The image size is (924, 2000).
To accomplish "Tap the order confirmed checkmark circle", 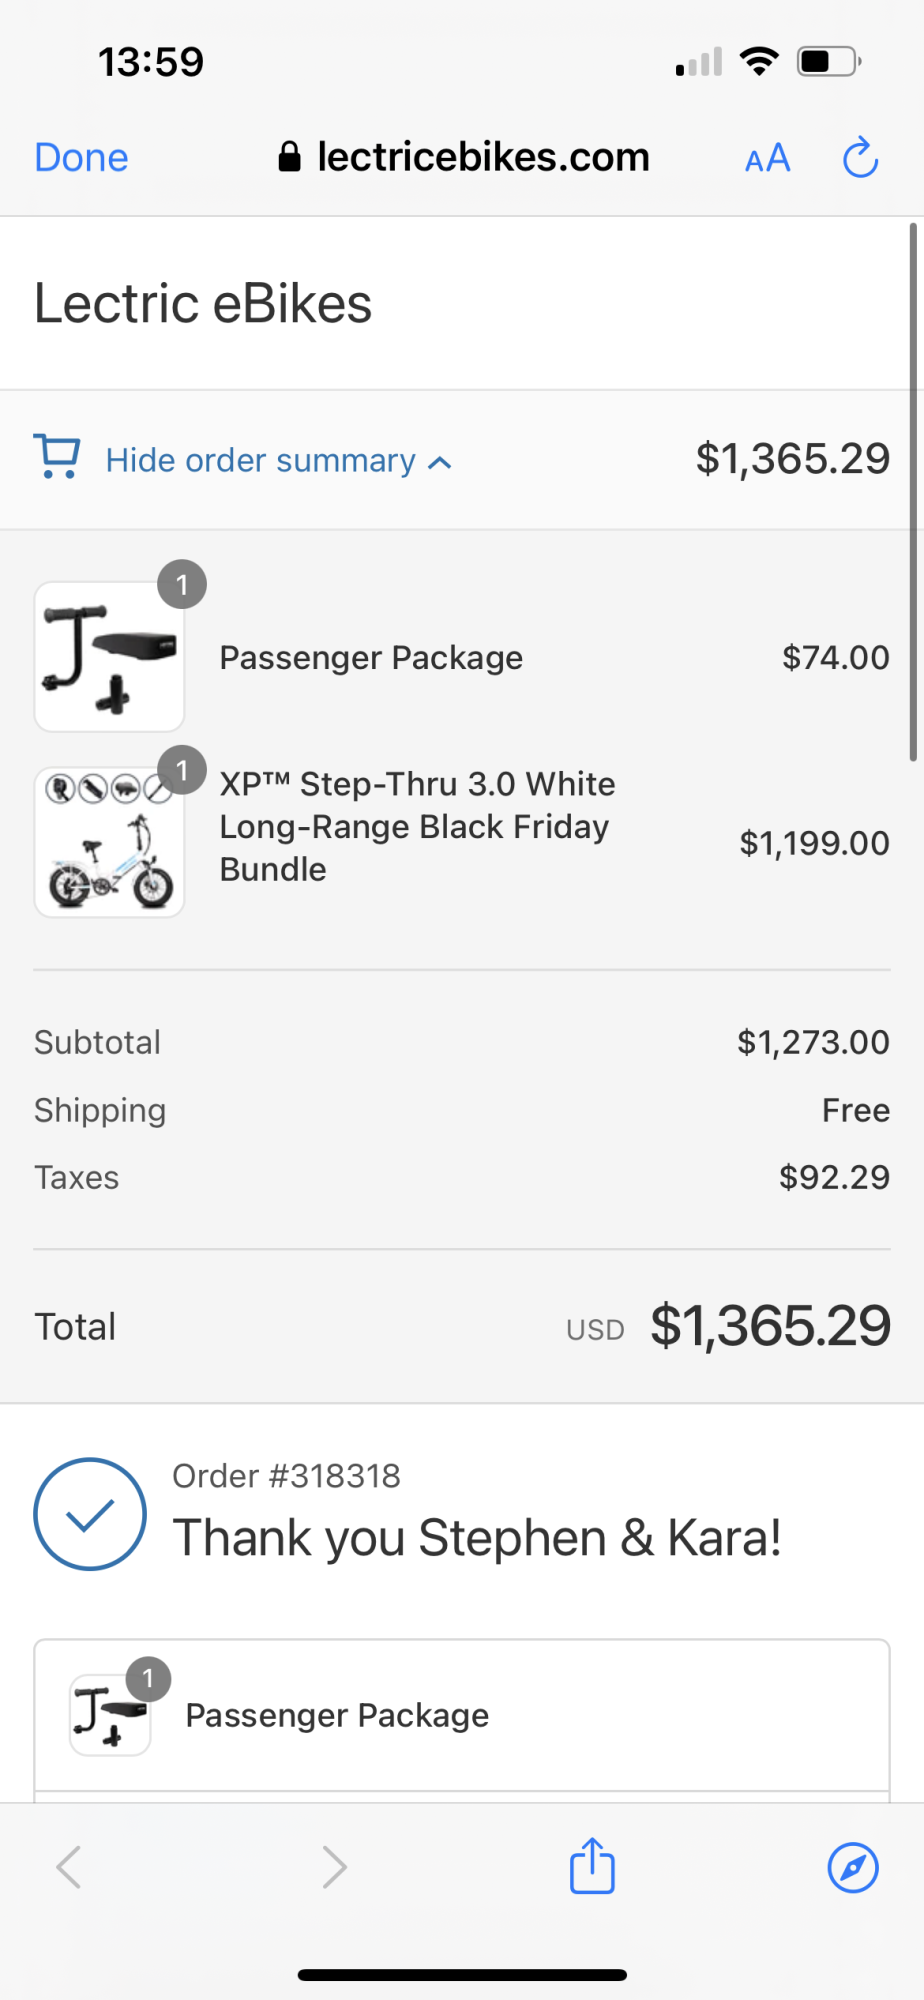I will pos(90,1514).
